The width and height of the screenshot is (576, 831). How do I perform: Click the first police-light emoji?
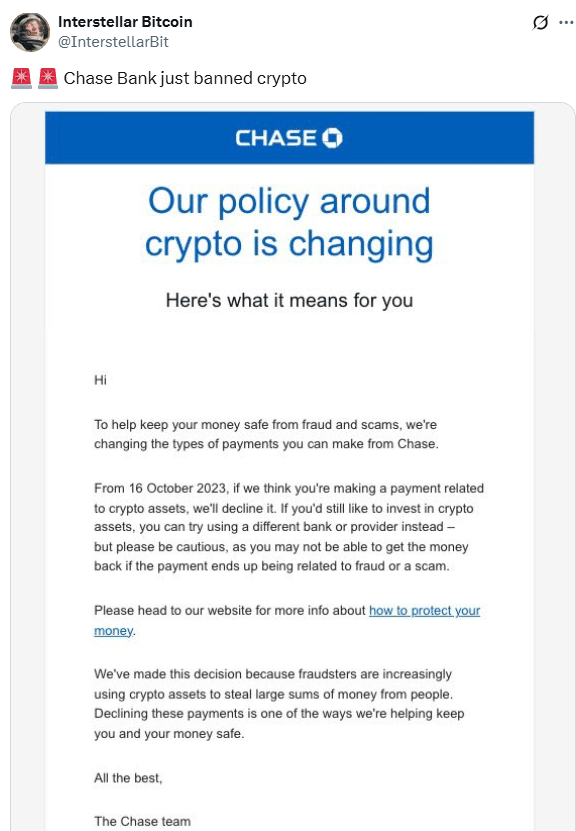21,77
